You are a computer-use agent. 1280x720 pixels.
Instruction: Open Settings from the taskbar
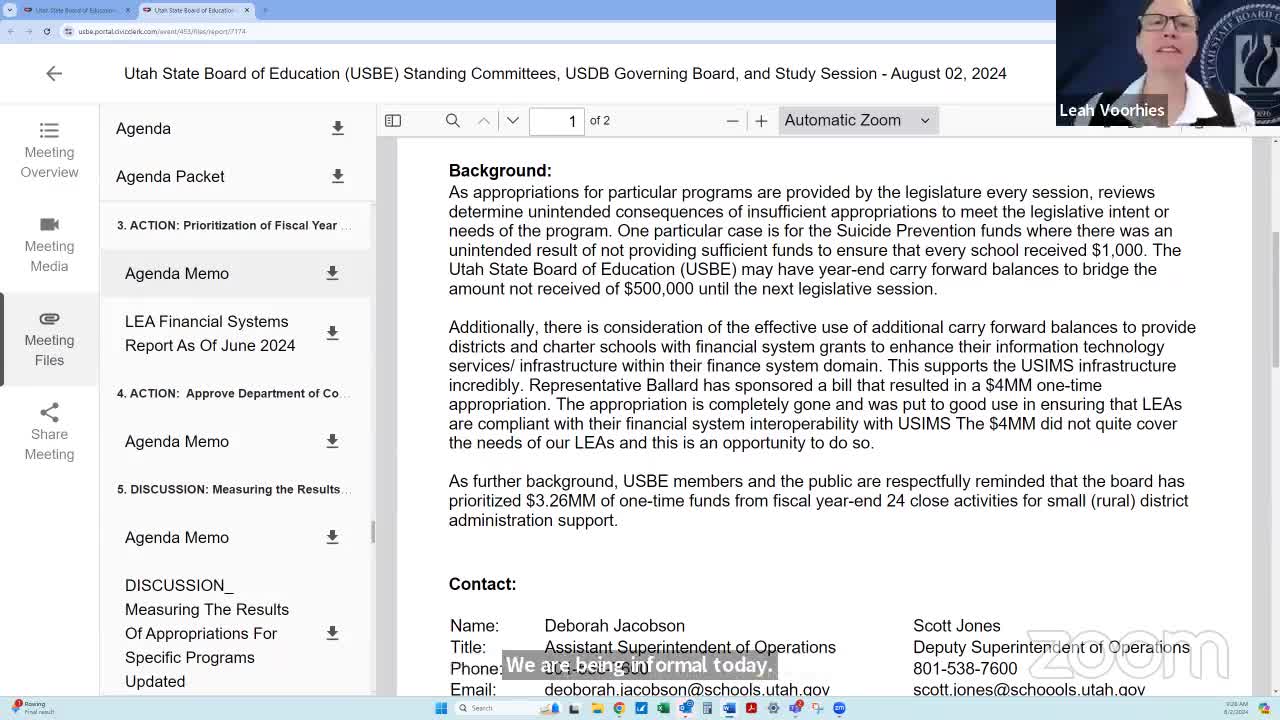773,708
